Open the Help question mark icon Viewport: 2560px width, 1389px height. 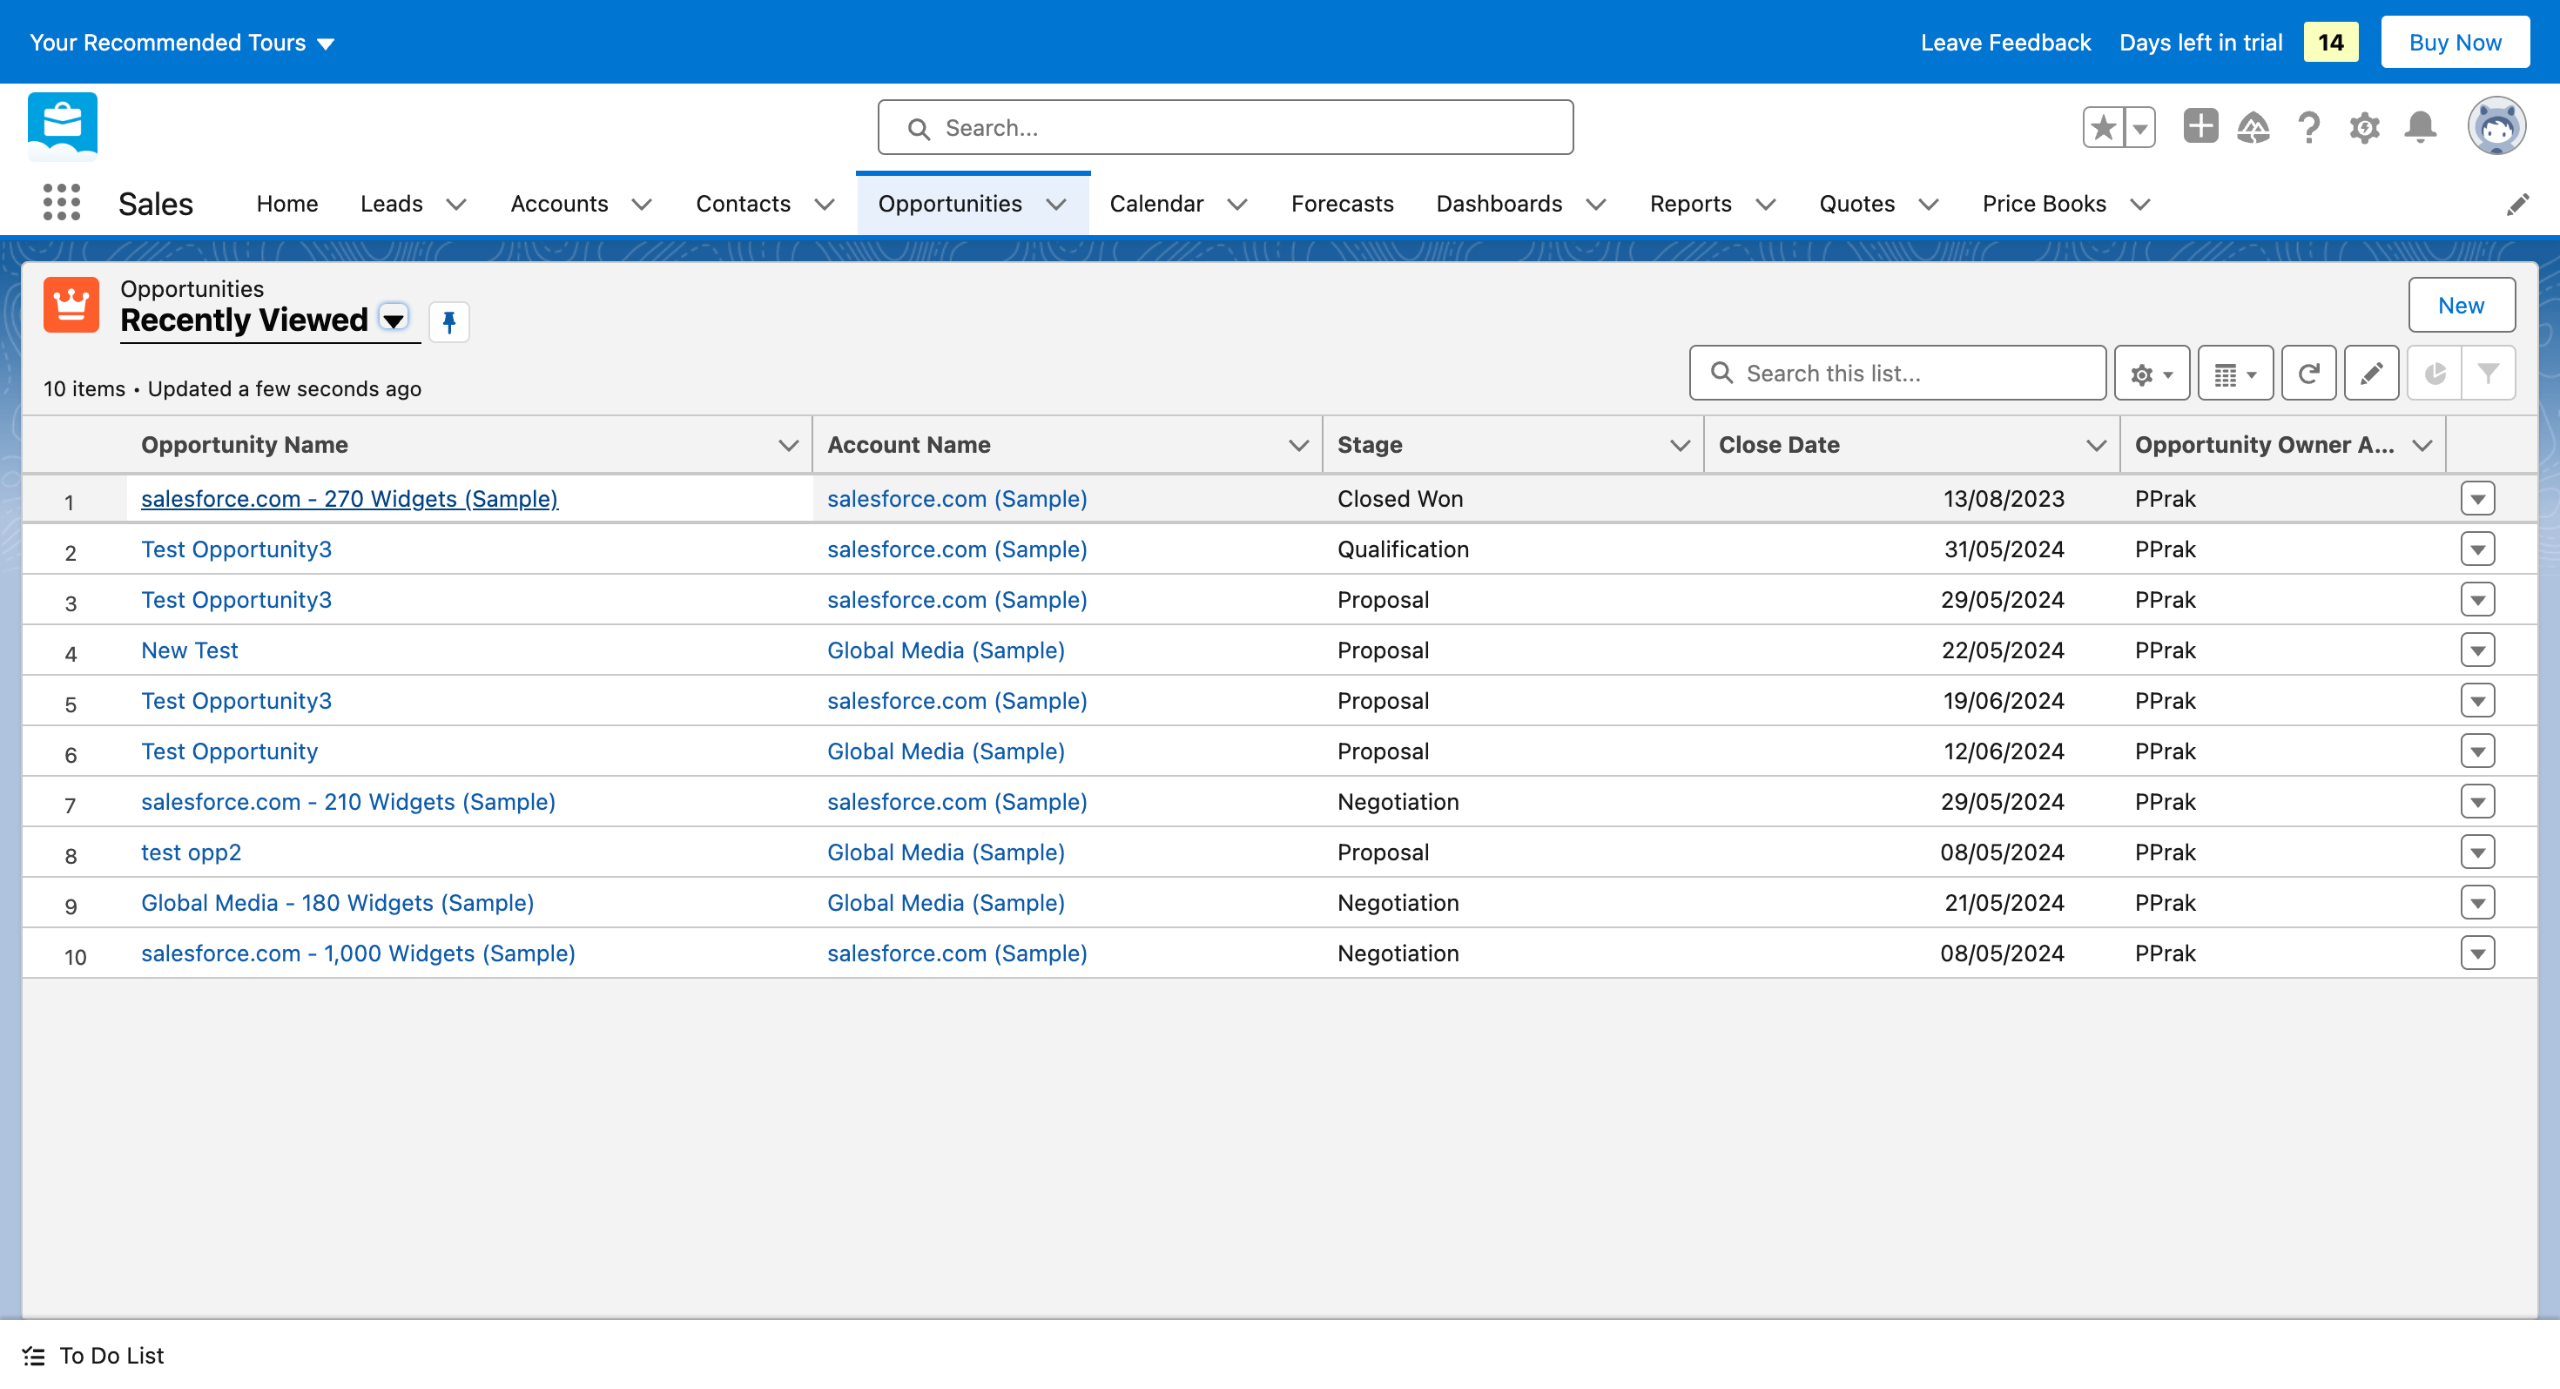(x=2309, y=128)
